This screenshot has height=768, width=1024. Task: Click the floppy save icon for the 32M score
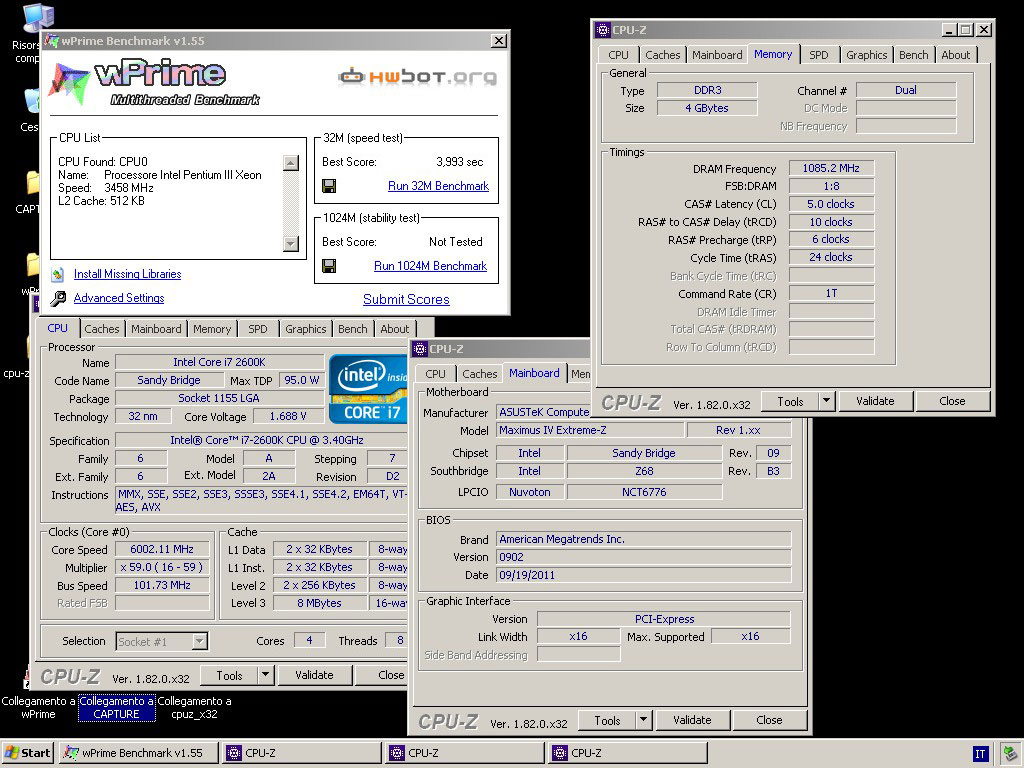click(x=329, y=186)
